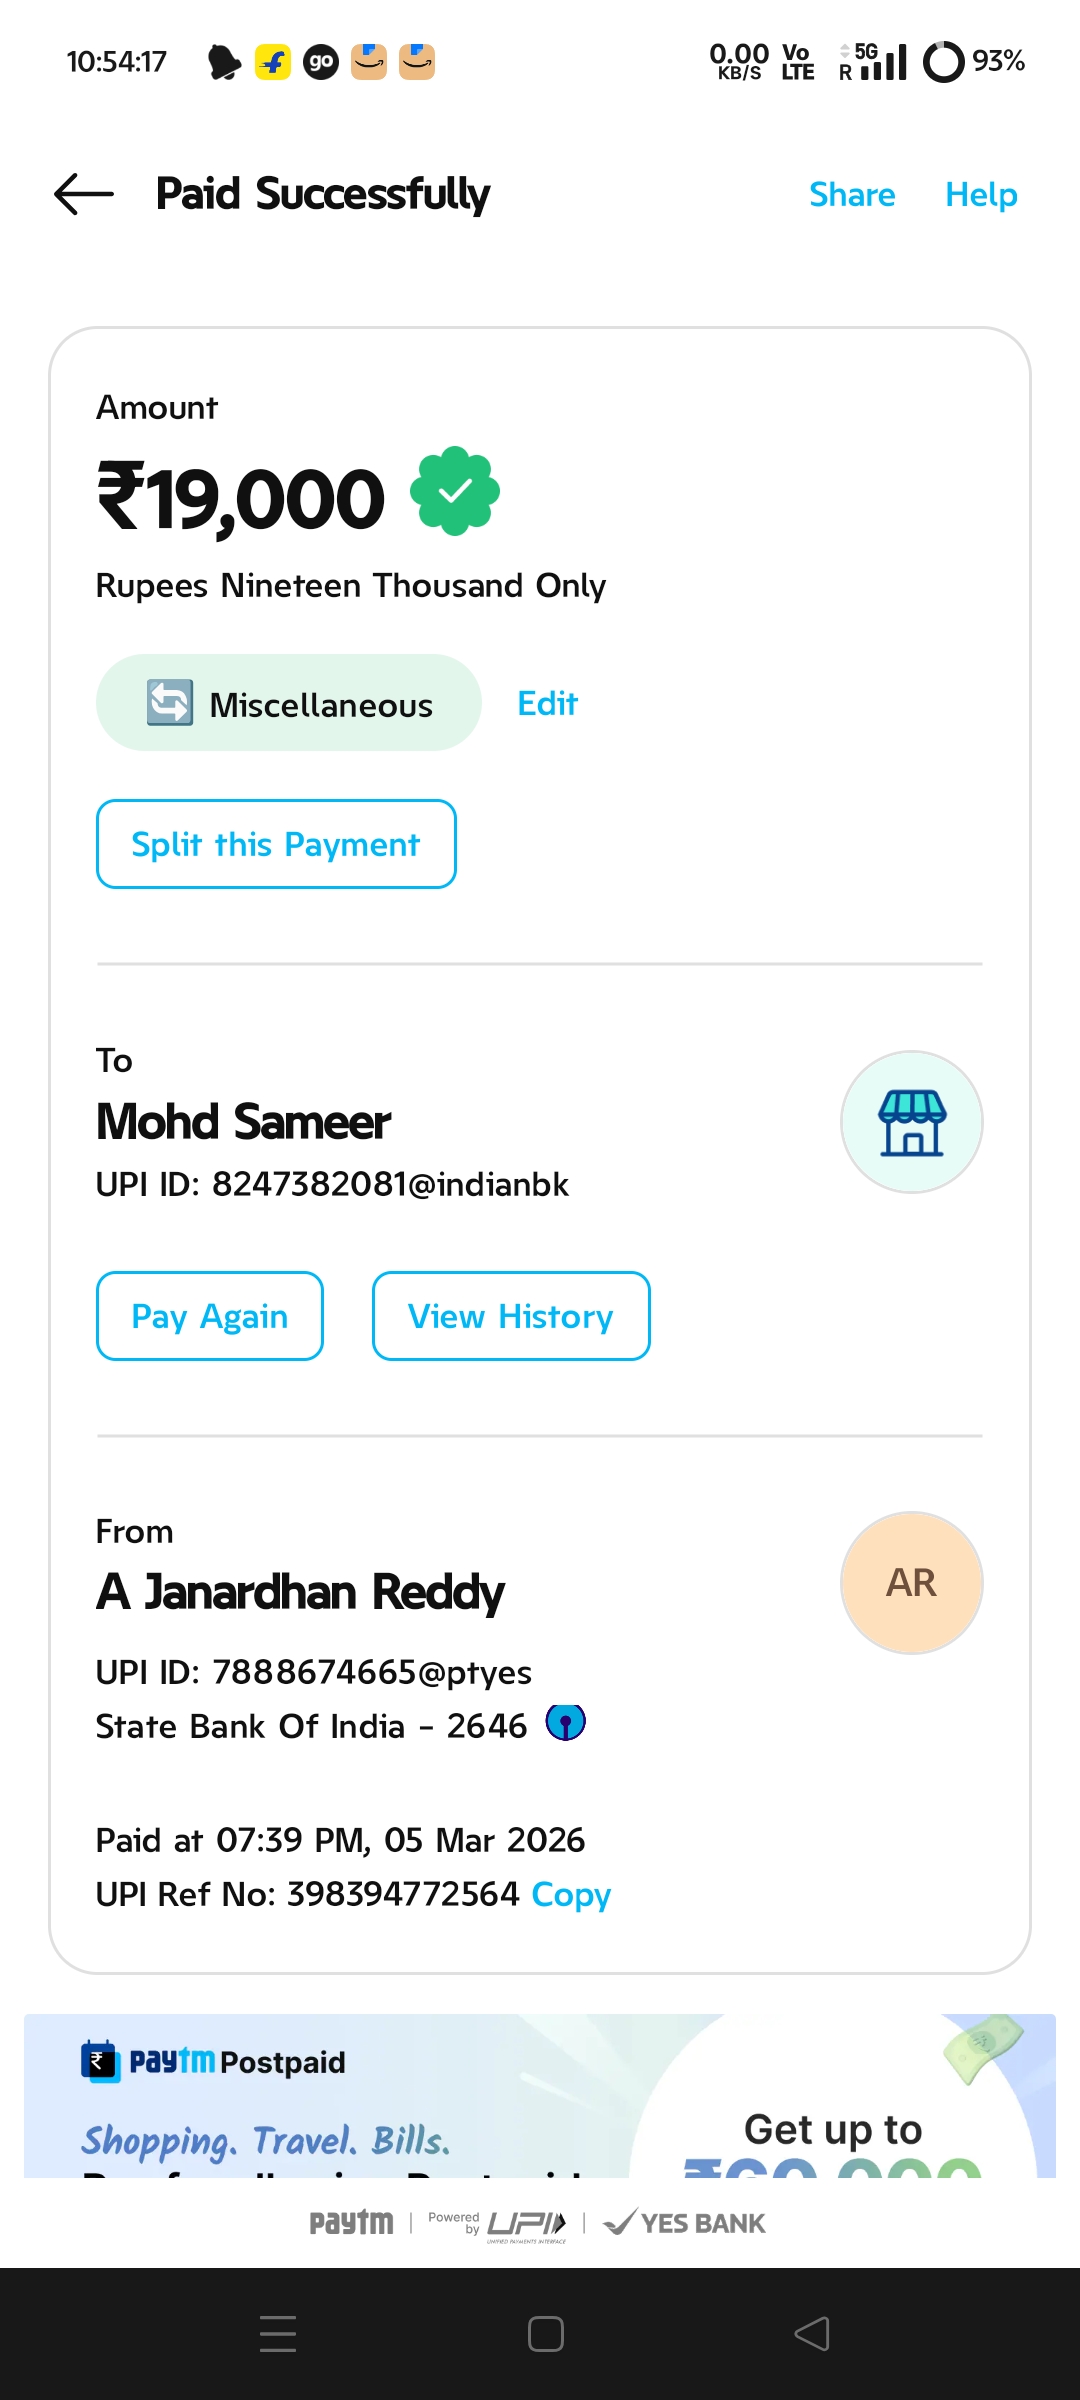The image size is (1080, 2400).
Task: Share the payment receipt
Action: click(852, 194)
